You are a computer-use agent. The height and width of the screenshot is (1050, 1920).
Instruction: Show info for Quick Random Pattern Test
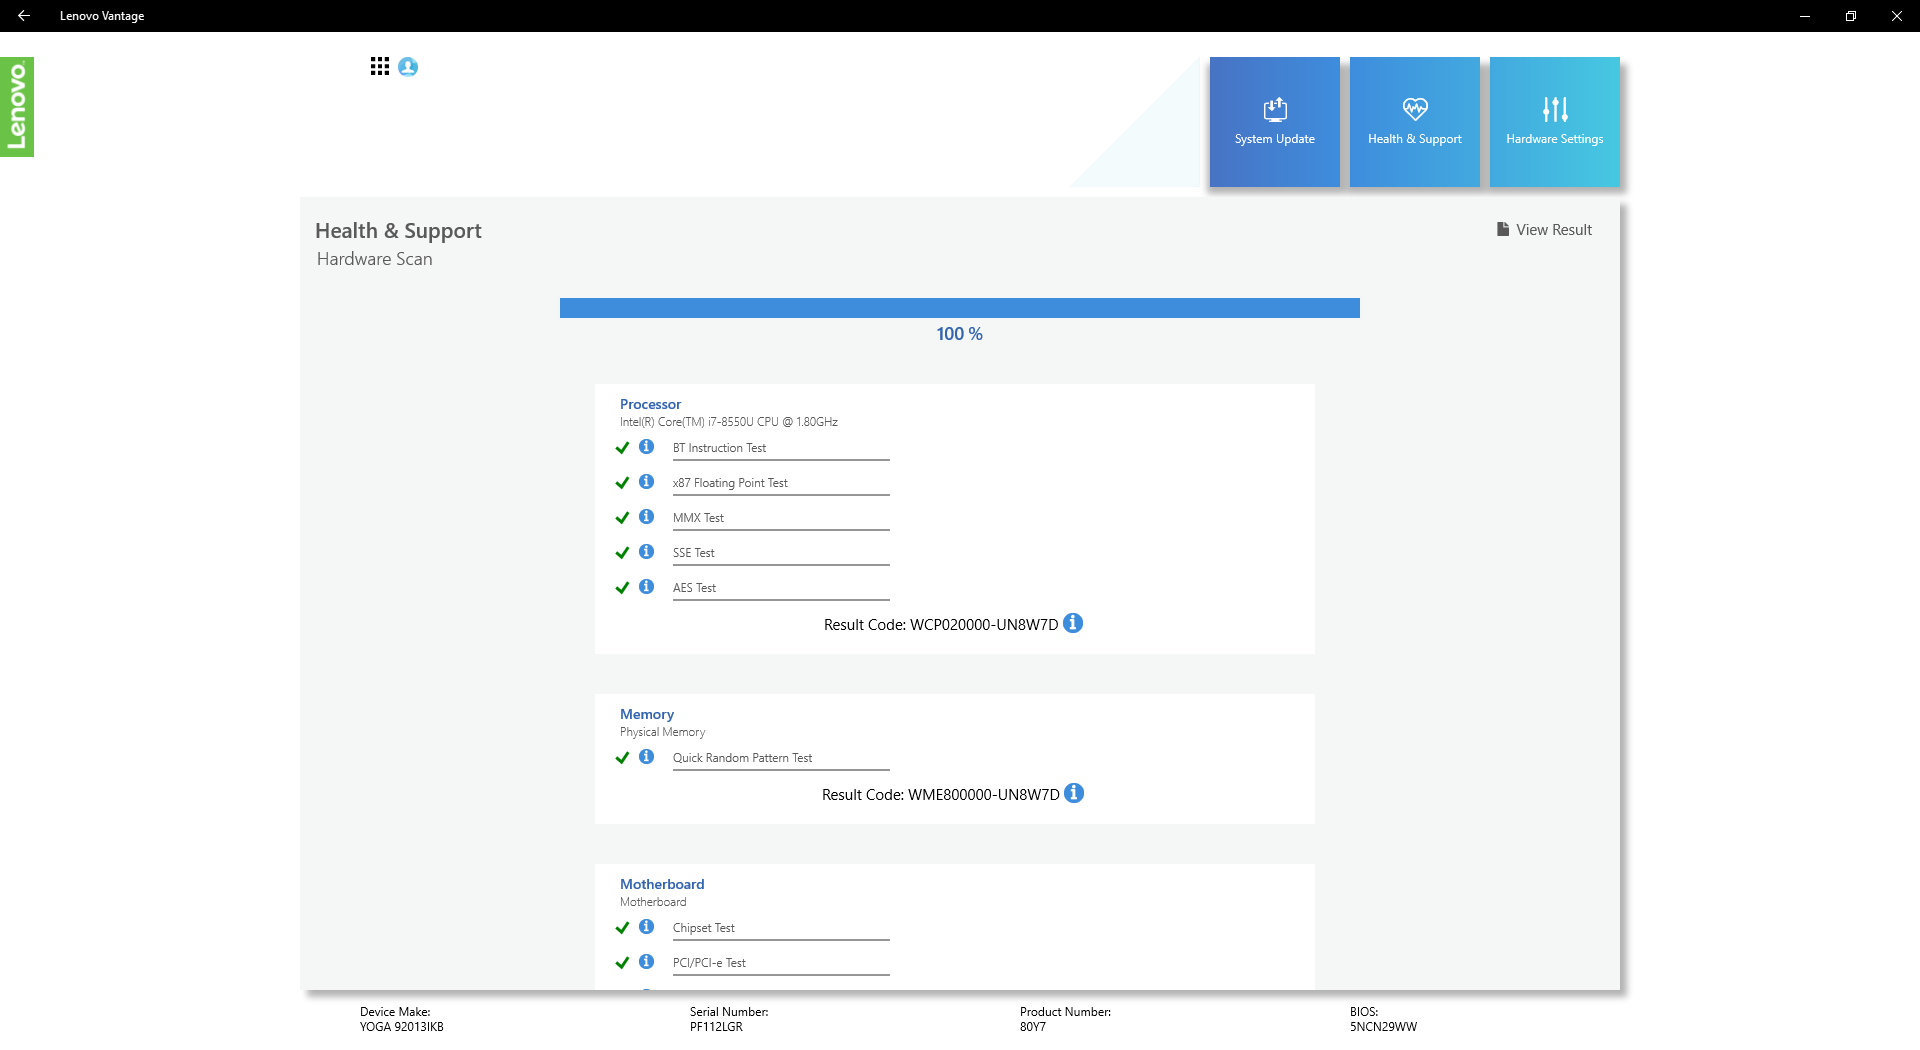[647, 757]
